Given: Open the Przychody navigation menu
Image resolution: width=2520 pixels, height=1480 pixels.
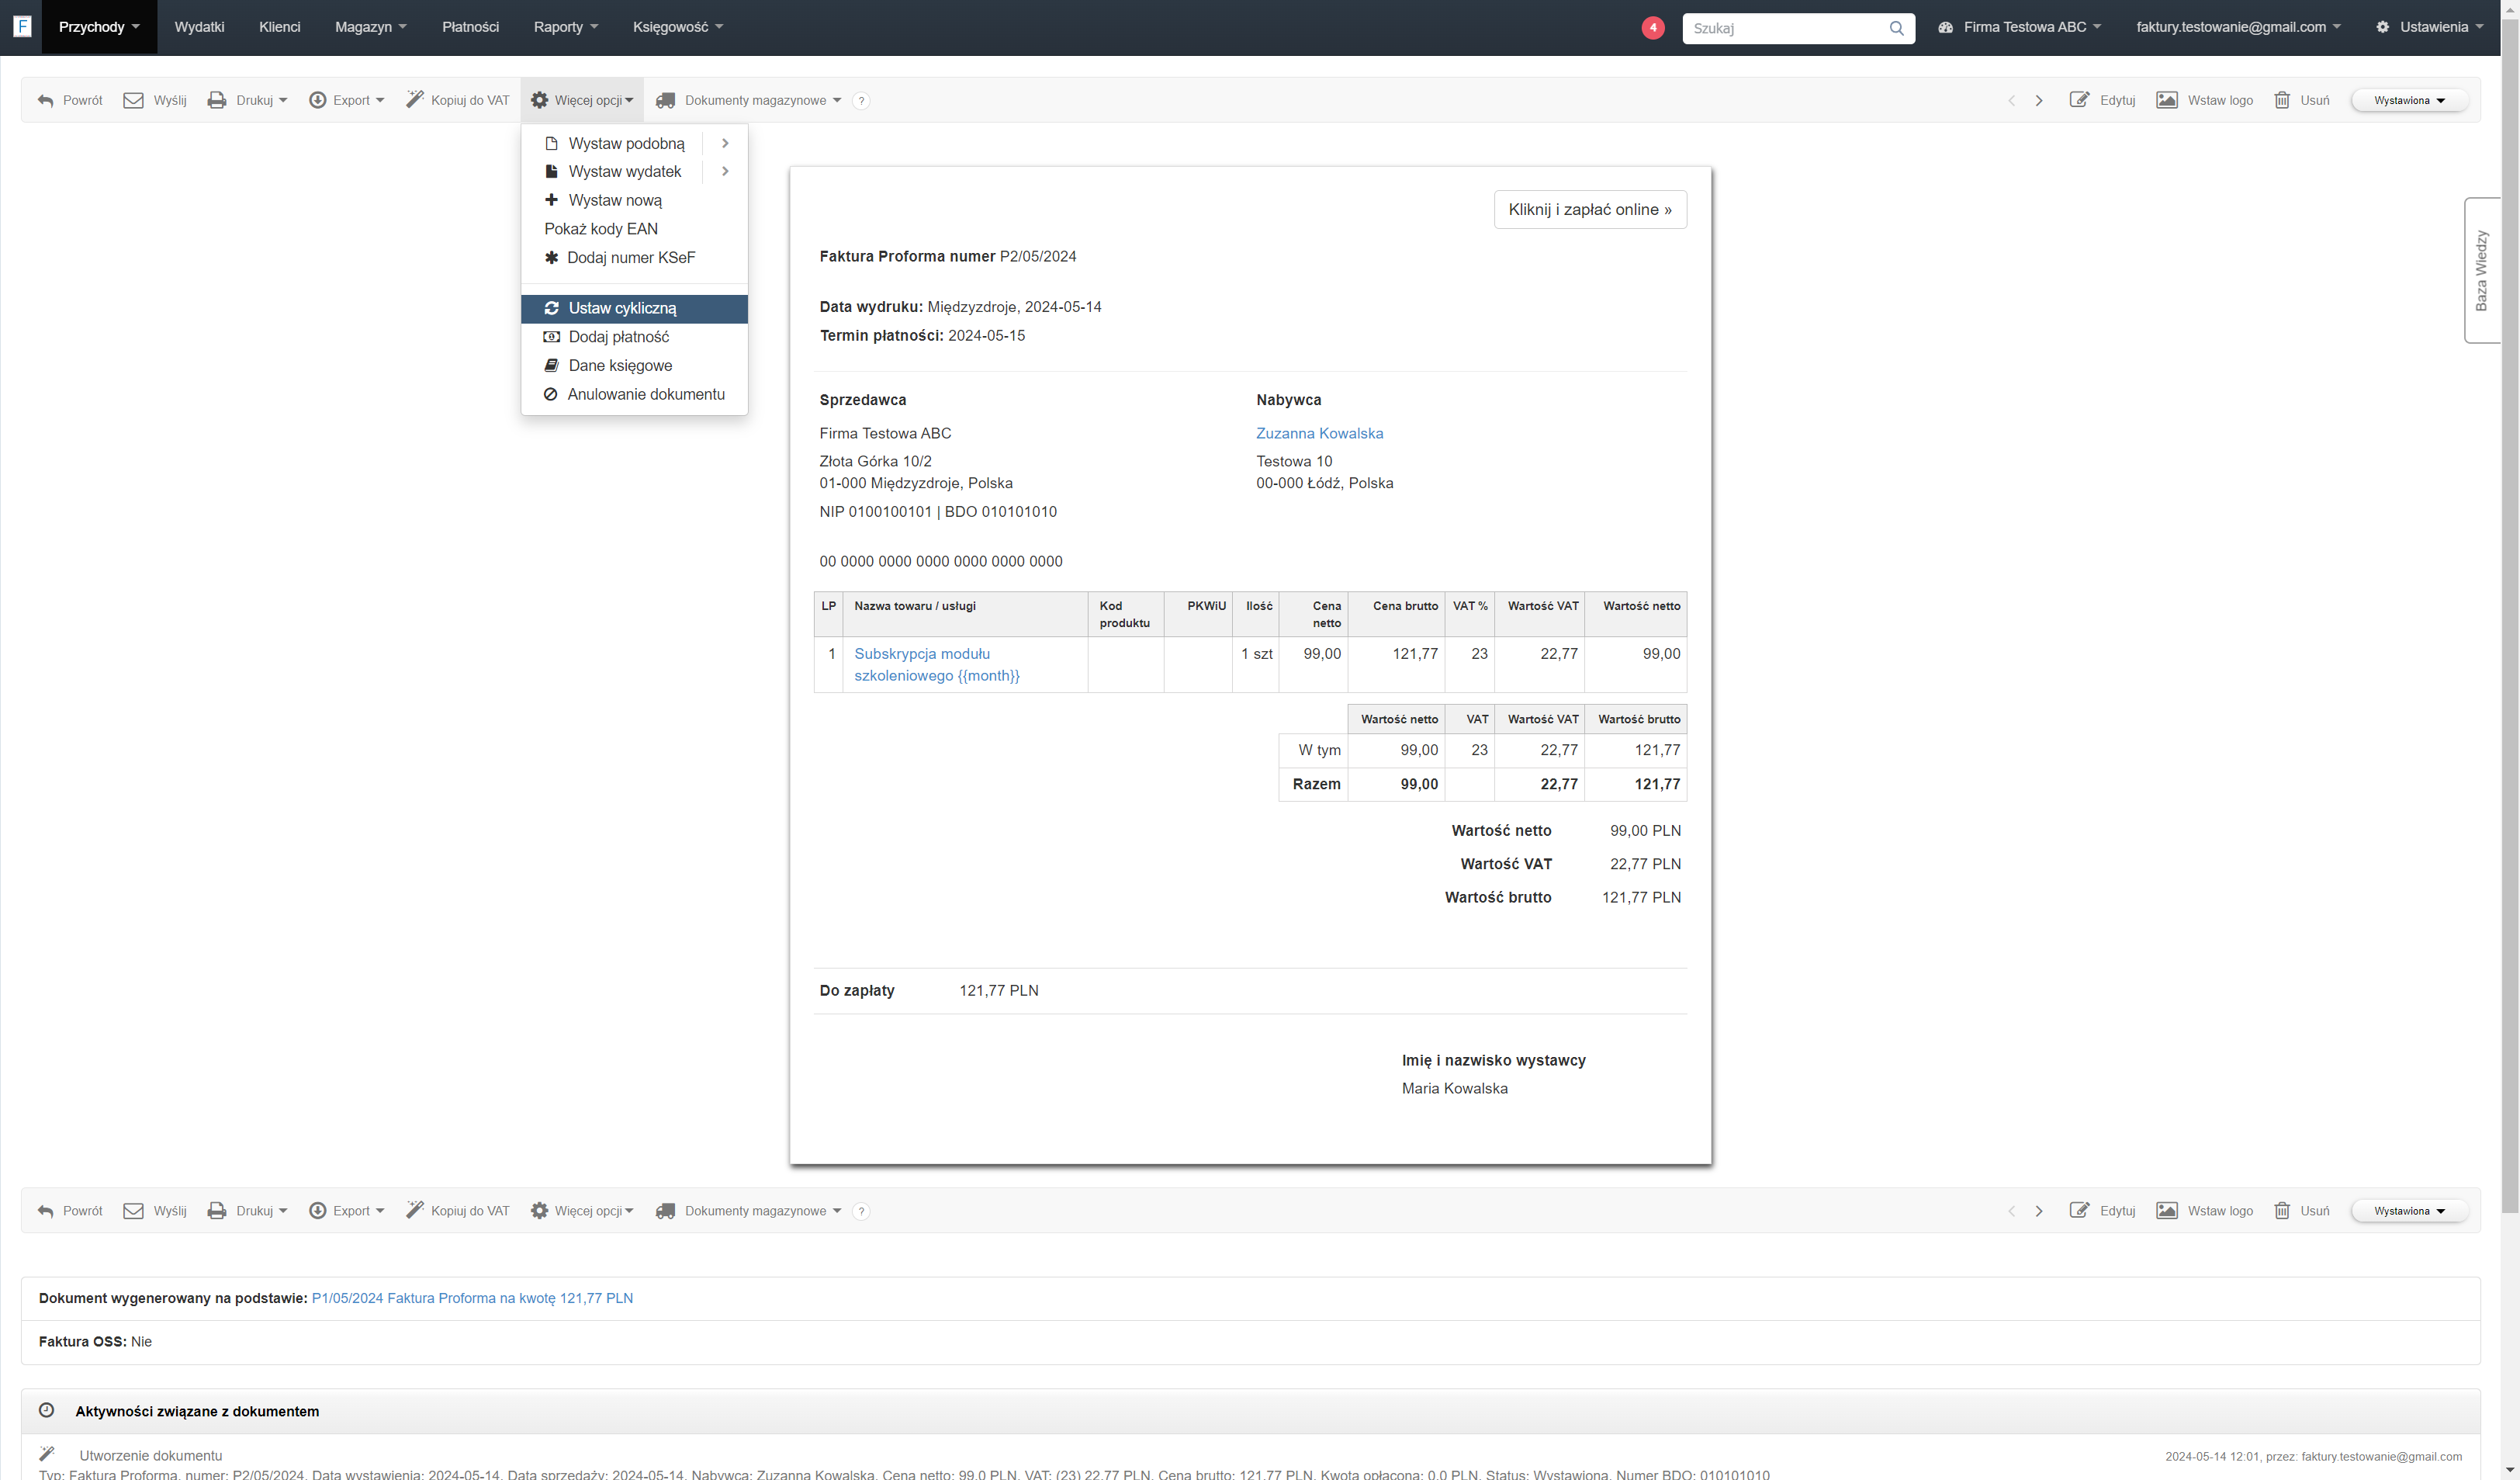Looking at the screenshot, I should point(99,27).
